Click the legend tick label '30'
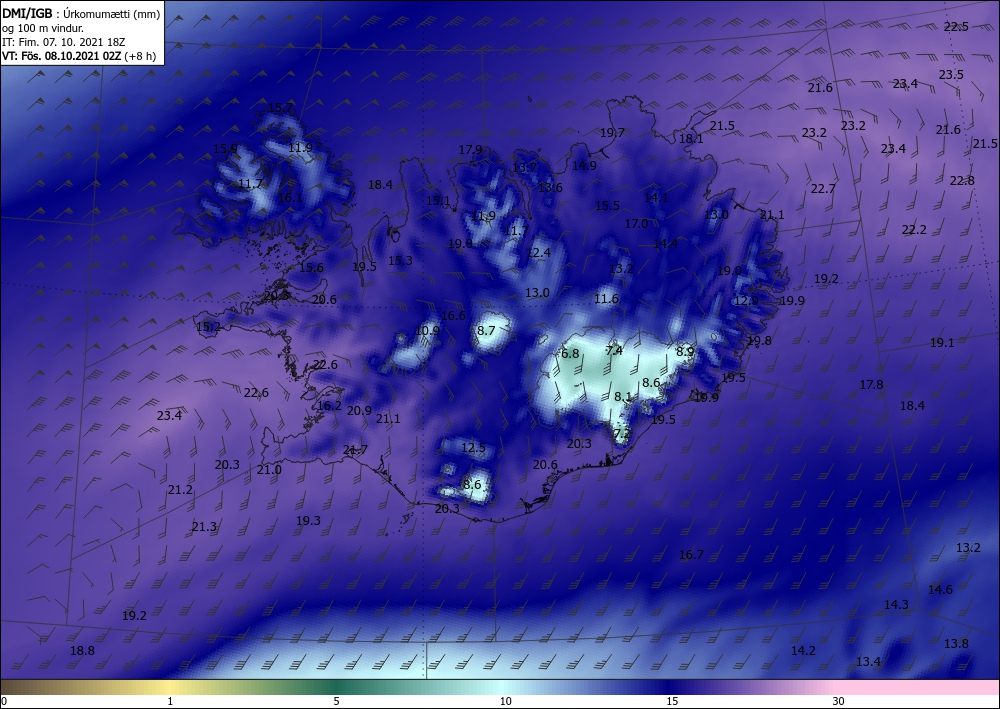The image size is (1000, 709). pyautogui.click(x=838, y=701)
